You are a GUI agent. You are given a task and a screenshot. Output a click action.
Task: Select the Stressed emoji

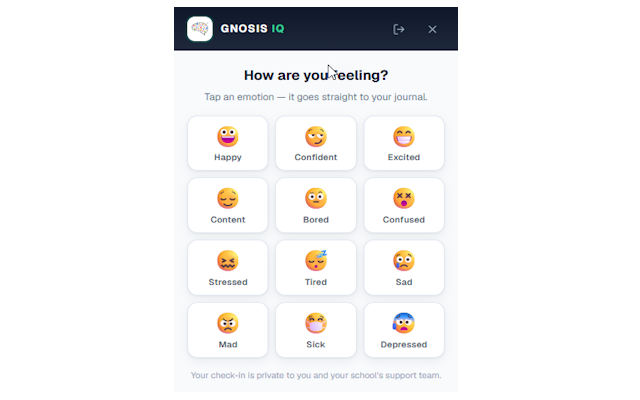pos(228,261)
